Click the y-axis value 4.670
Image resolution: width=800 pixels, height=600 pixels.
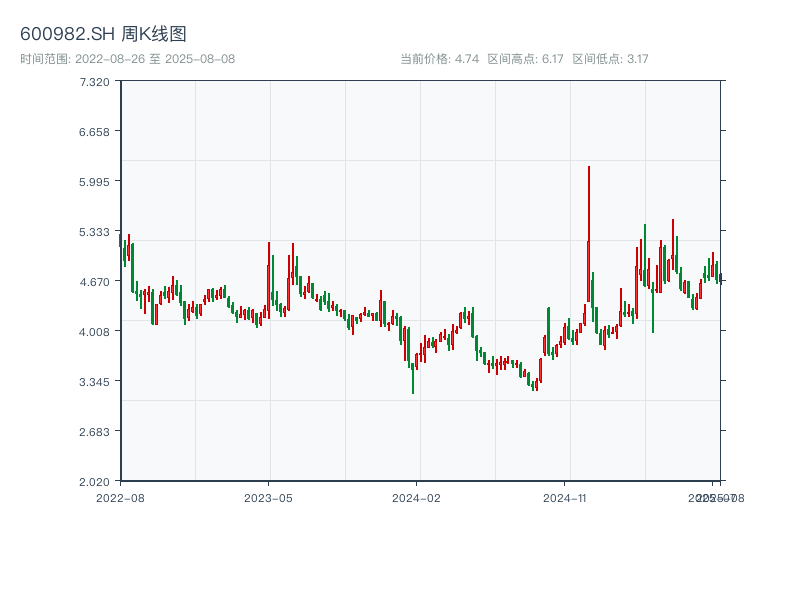(x=94, y=282)
